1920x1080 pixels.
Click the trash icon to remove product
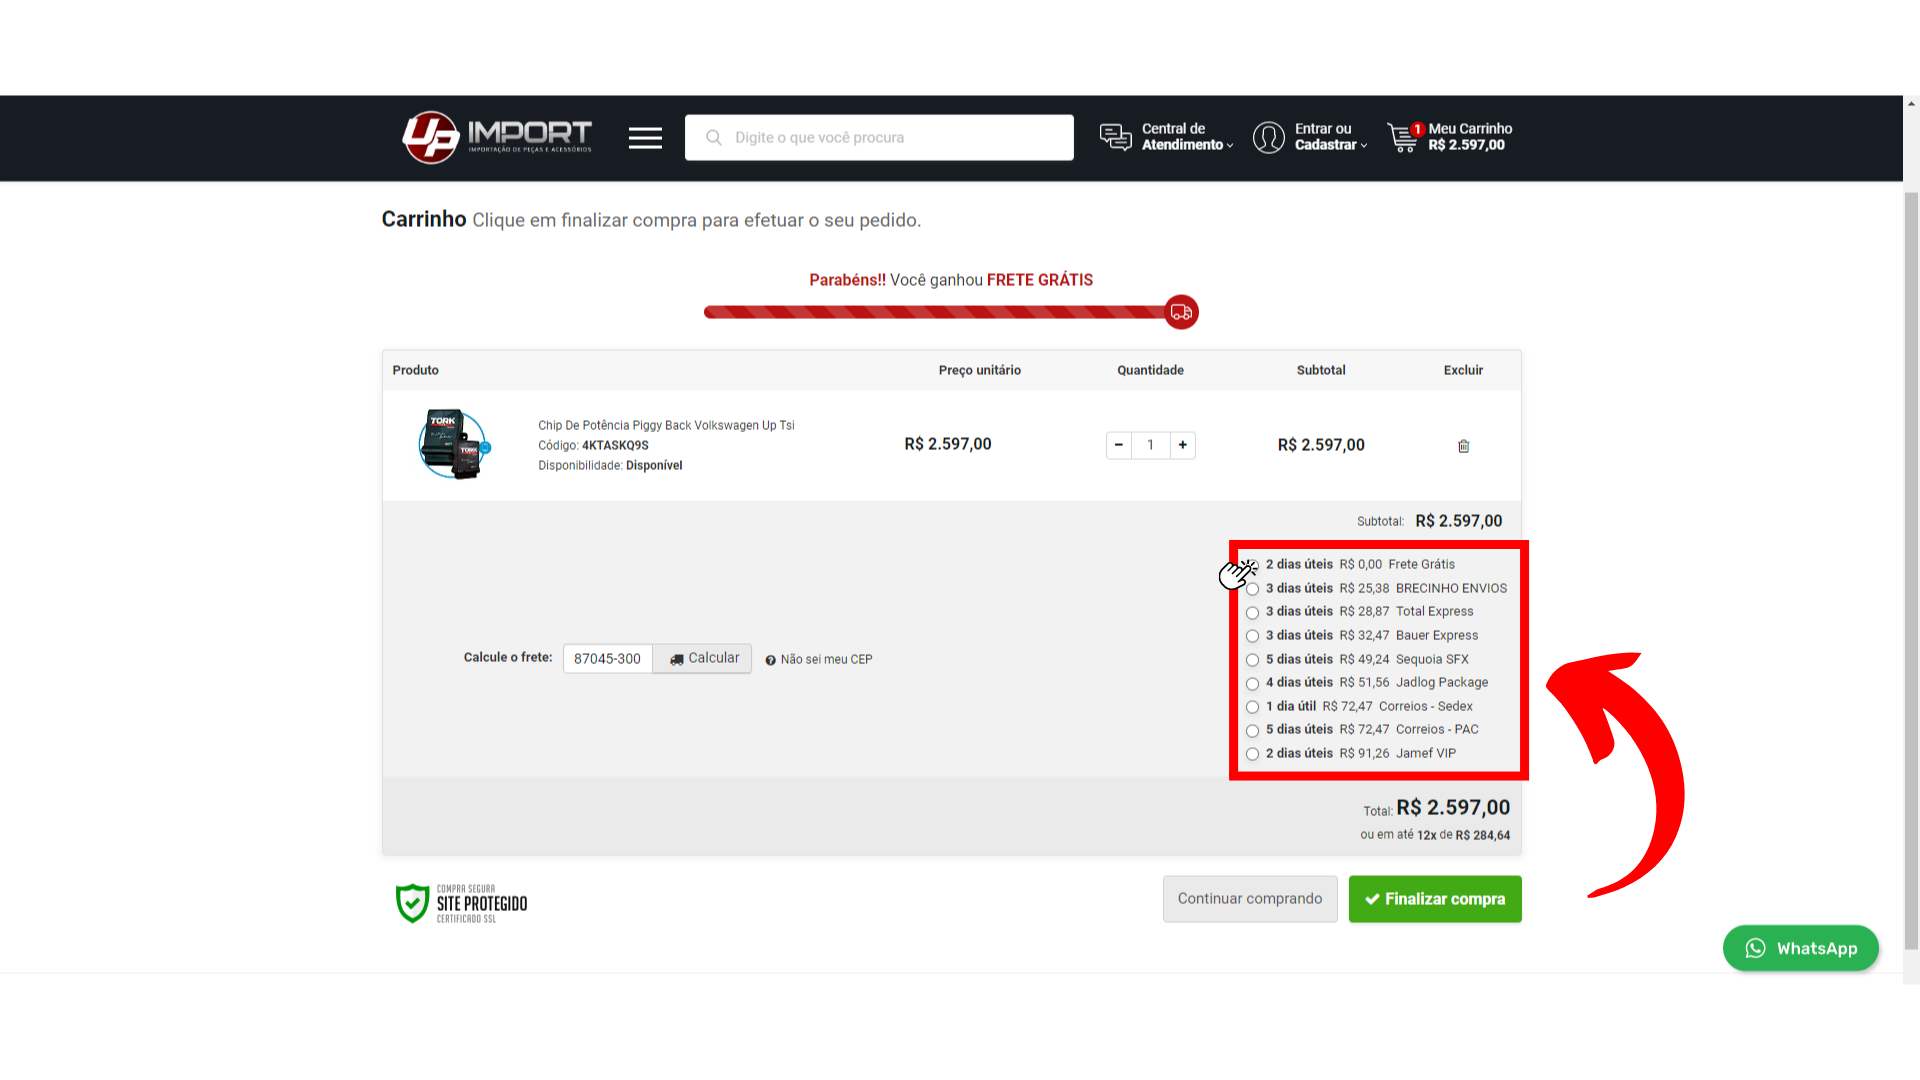pos(1463,446)
